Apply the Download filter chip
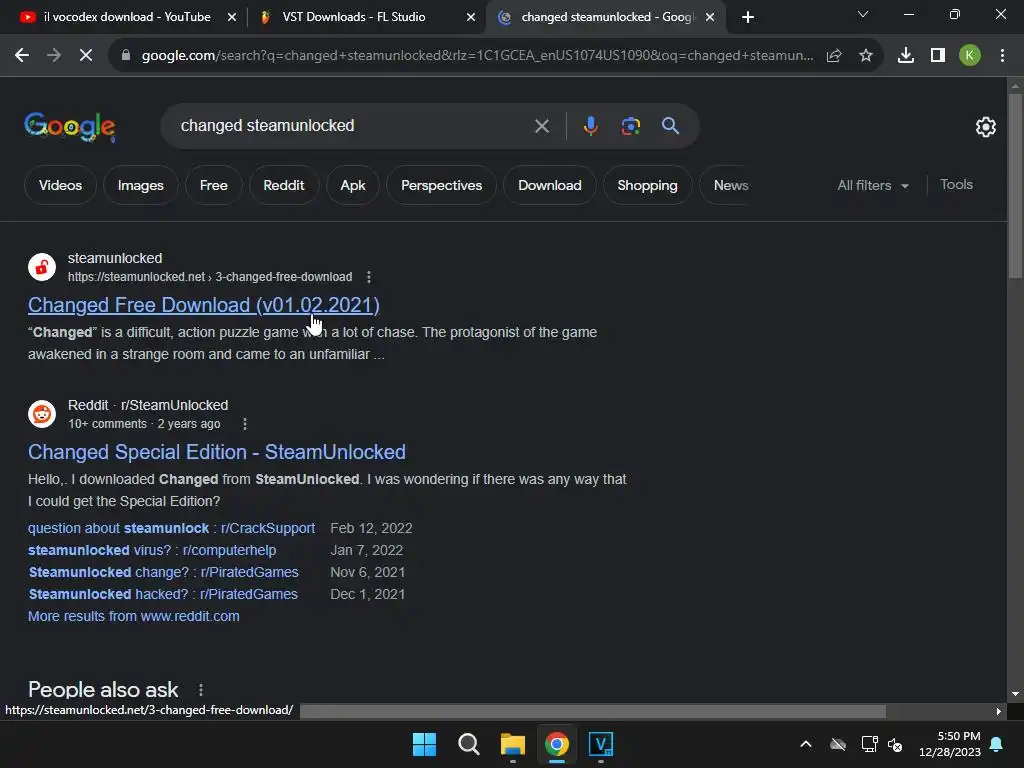This screenshot has height=768, width=1024. [x=550, y=185]
